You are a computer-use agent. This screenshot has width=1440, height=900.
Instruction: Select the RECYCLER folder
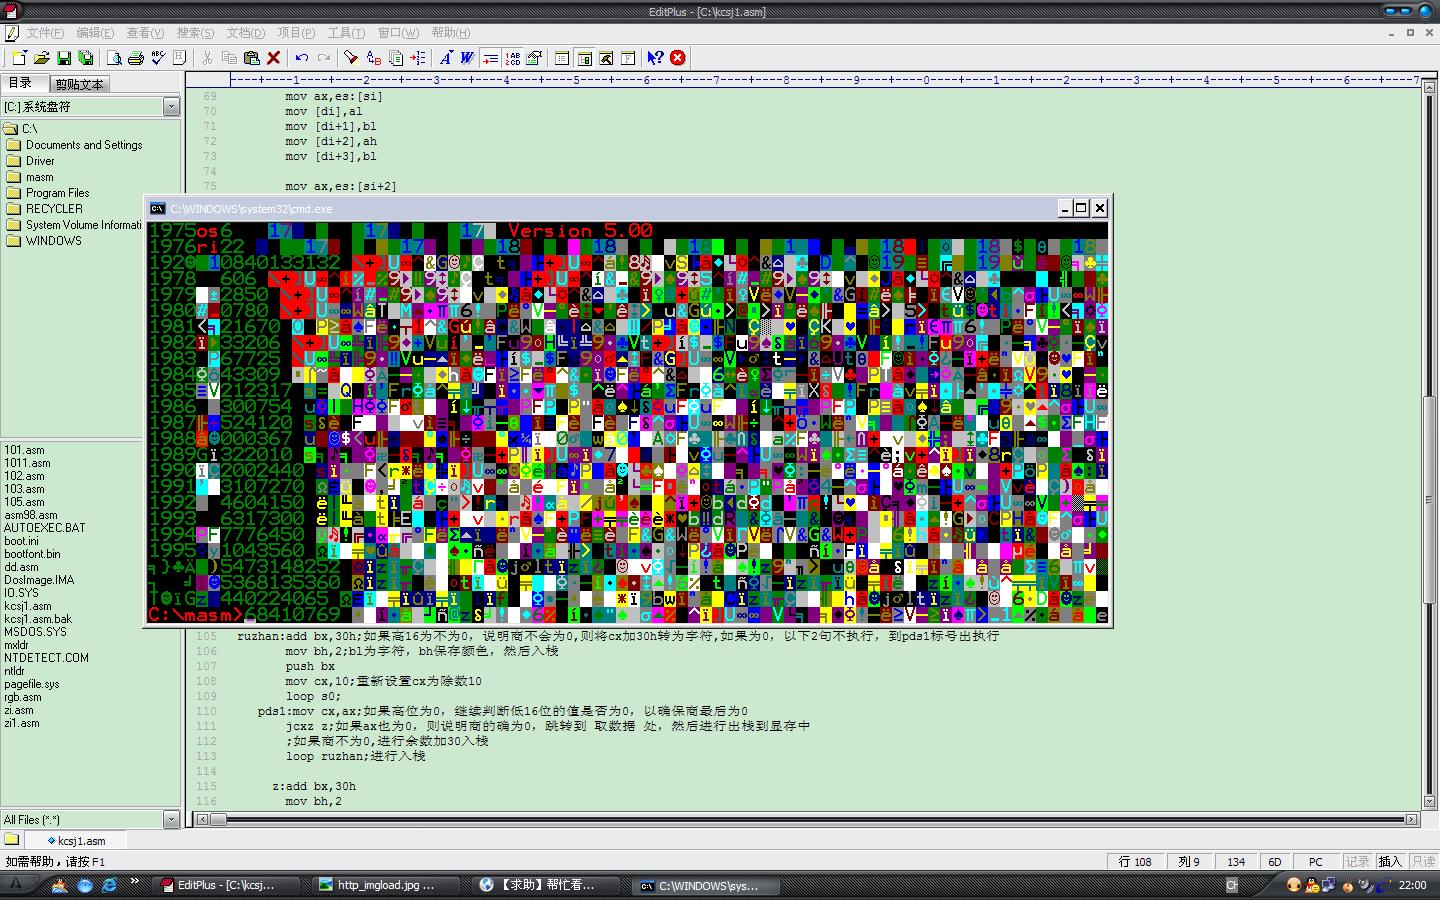pyautogui.click(x=54, y=209)
